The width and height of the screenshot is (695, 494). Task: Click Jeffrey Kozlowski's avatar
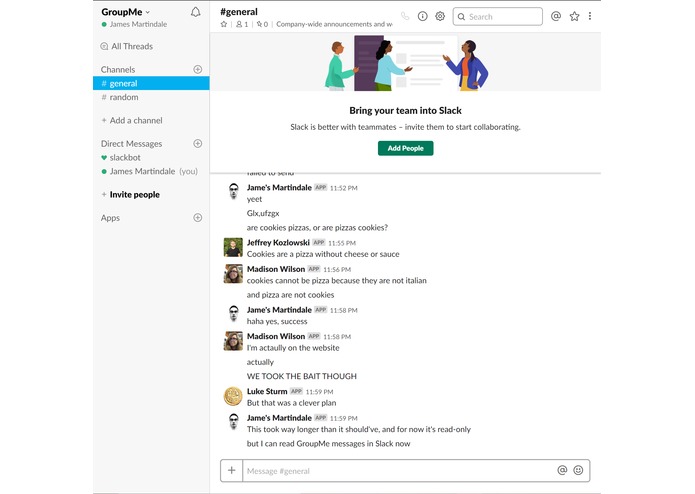click(x=233, y=247)
